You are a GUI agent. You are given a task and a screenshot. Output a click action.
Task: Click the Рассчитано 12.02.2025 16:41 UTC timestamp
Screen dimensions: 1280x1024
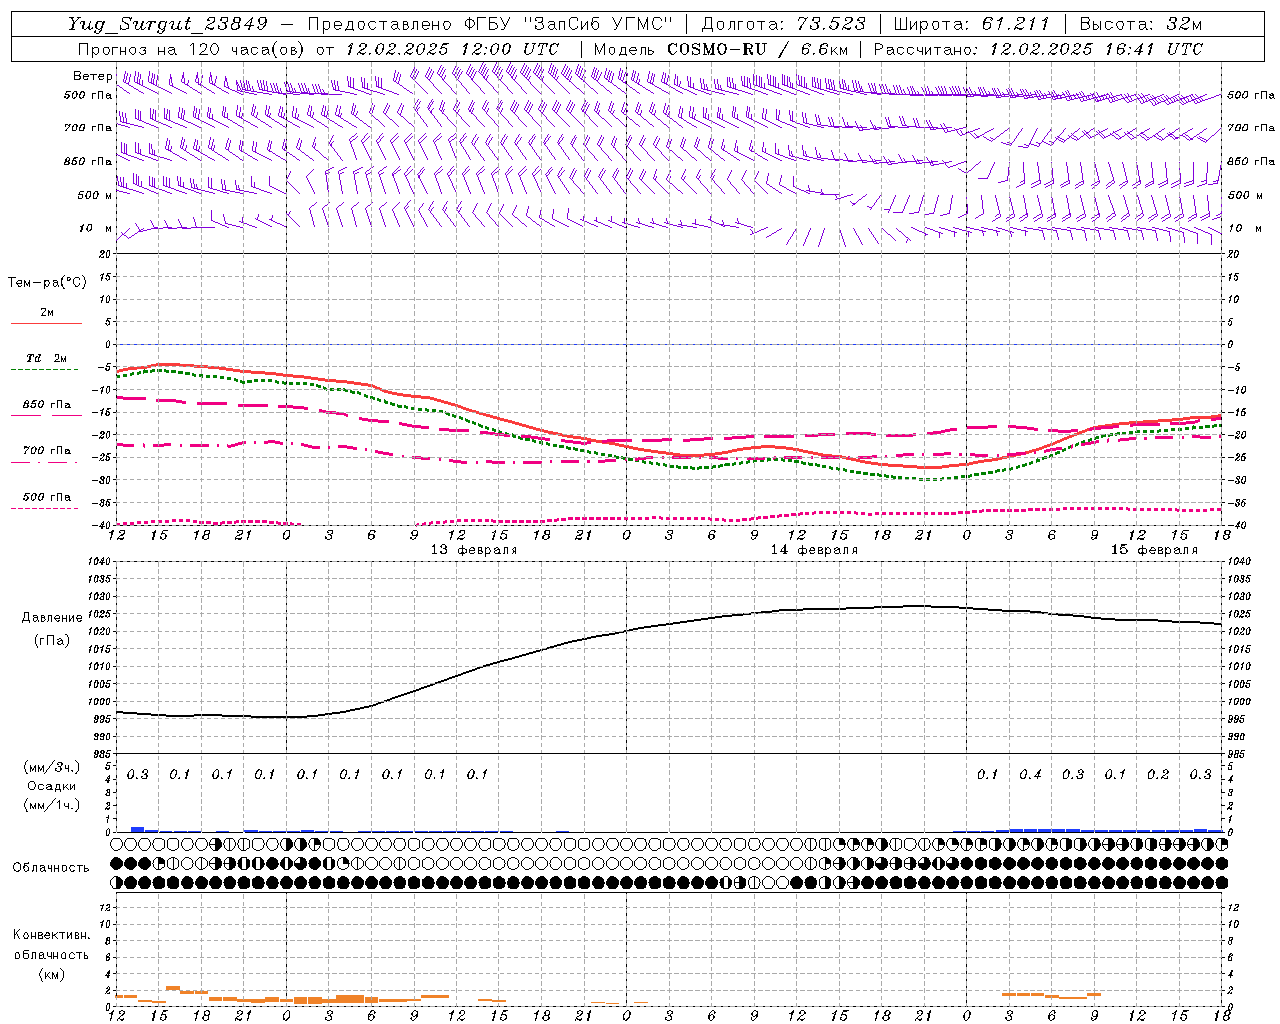[x=1038, y=49]
